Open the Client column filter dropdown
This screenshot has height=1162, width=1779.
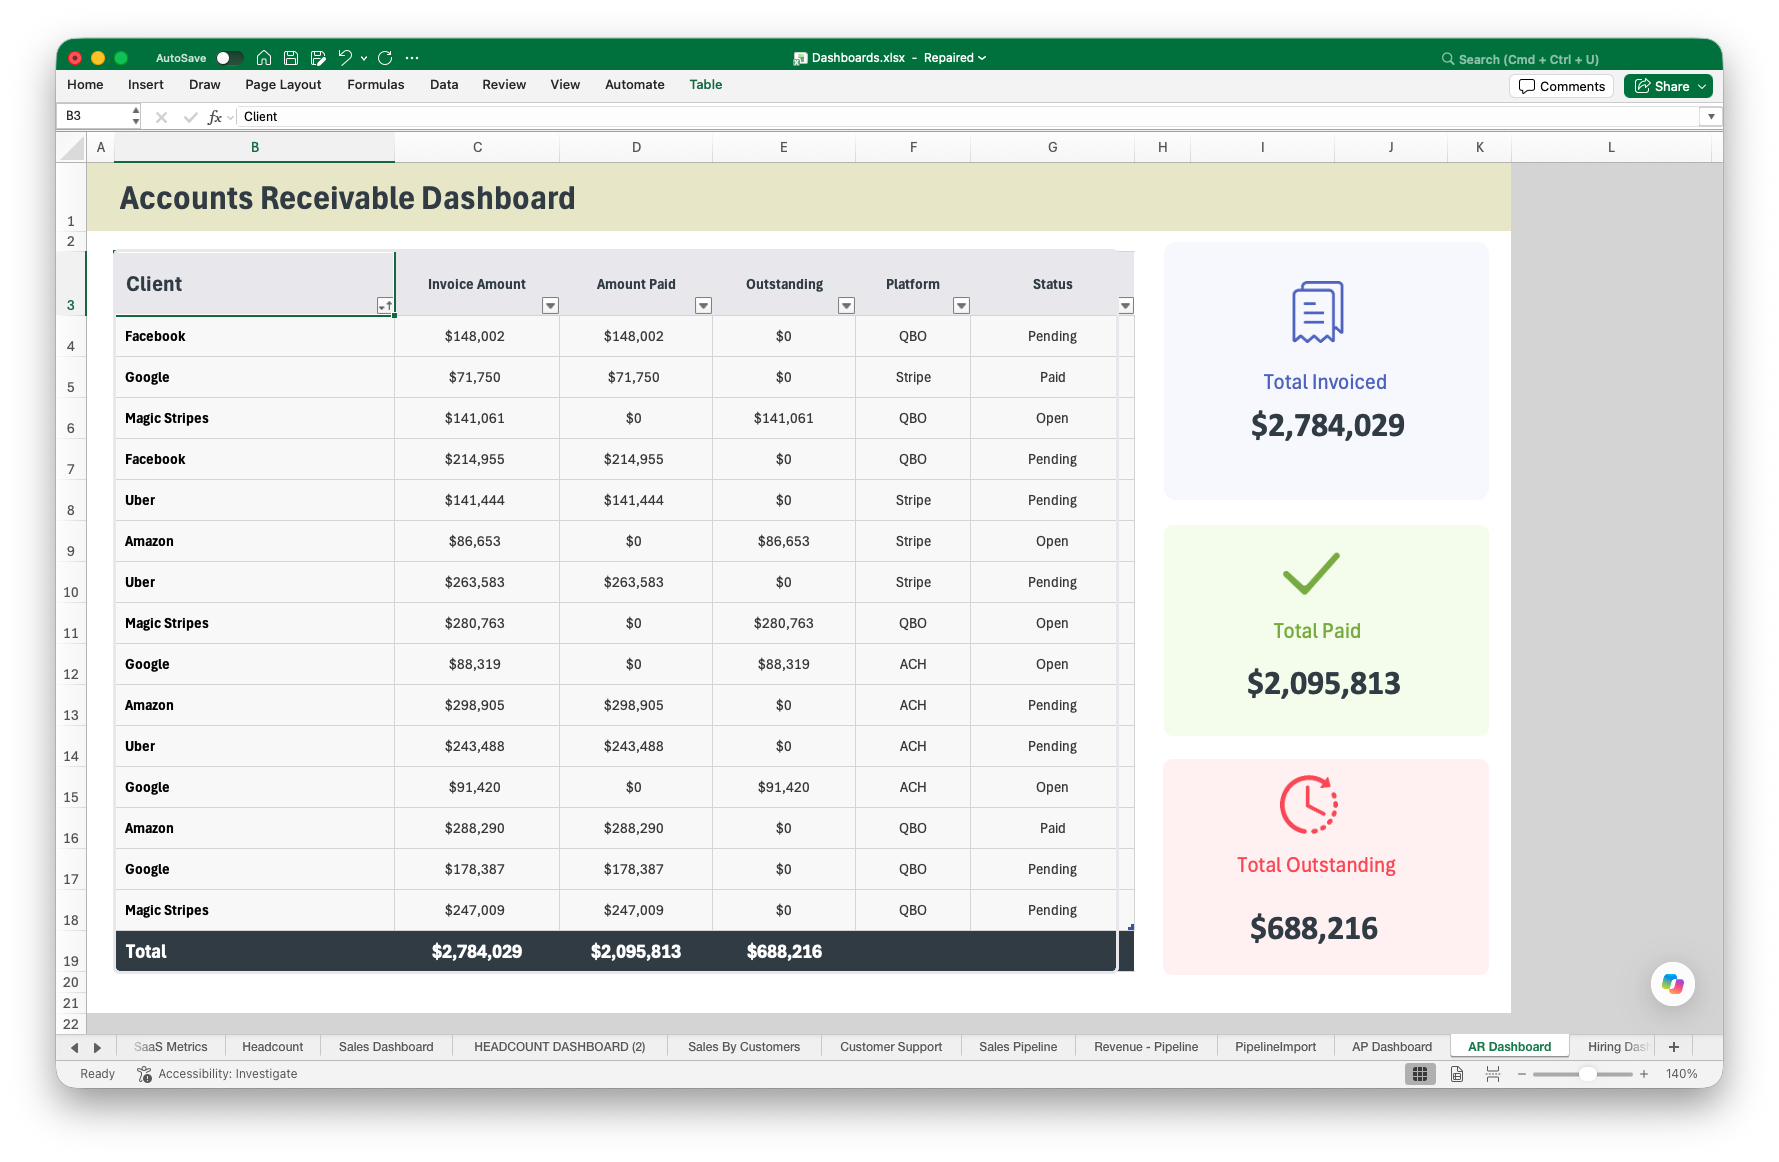[x=385, y=306]
